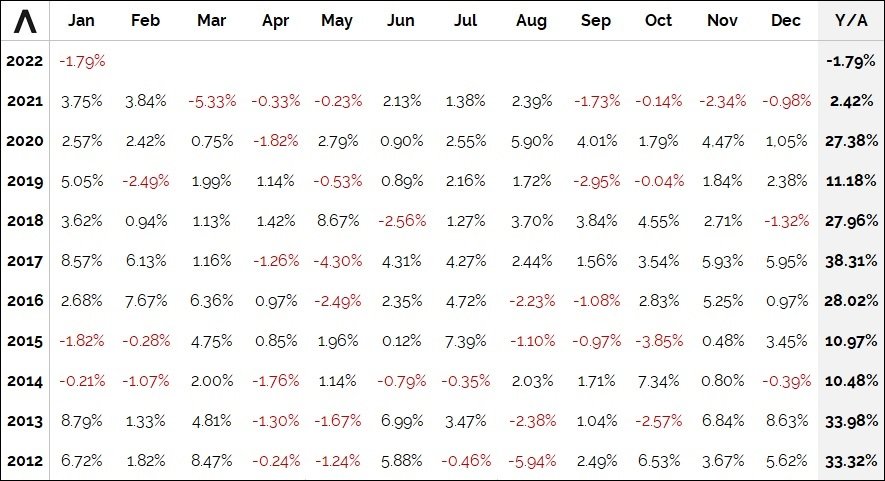Select the 2017 row label
The width and height of the screenshot is (885, 481).
pyautogui.click(x=24, y=261)
